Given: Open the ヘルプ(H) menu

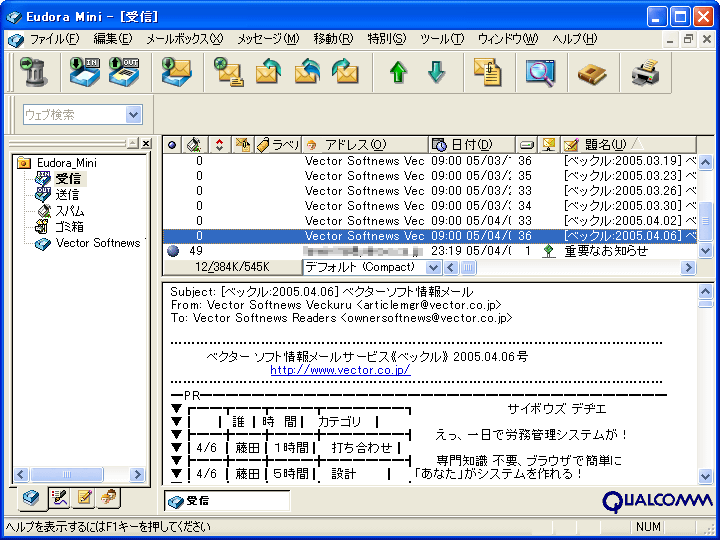Looking at the screenshot, I should click(x=574, y=39).
